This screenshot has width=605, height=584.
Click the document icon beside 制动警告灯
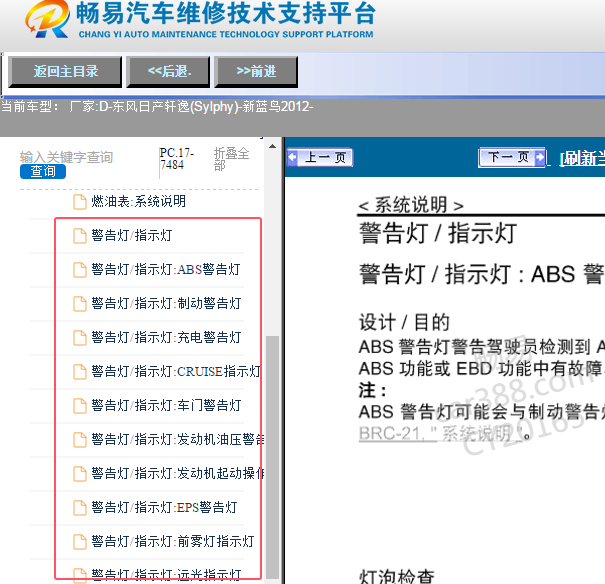(x=79, y=304)
